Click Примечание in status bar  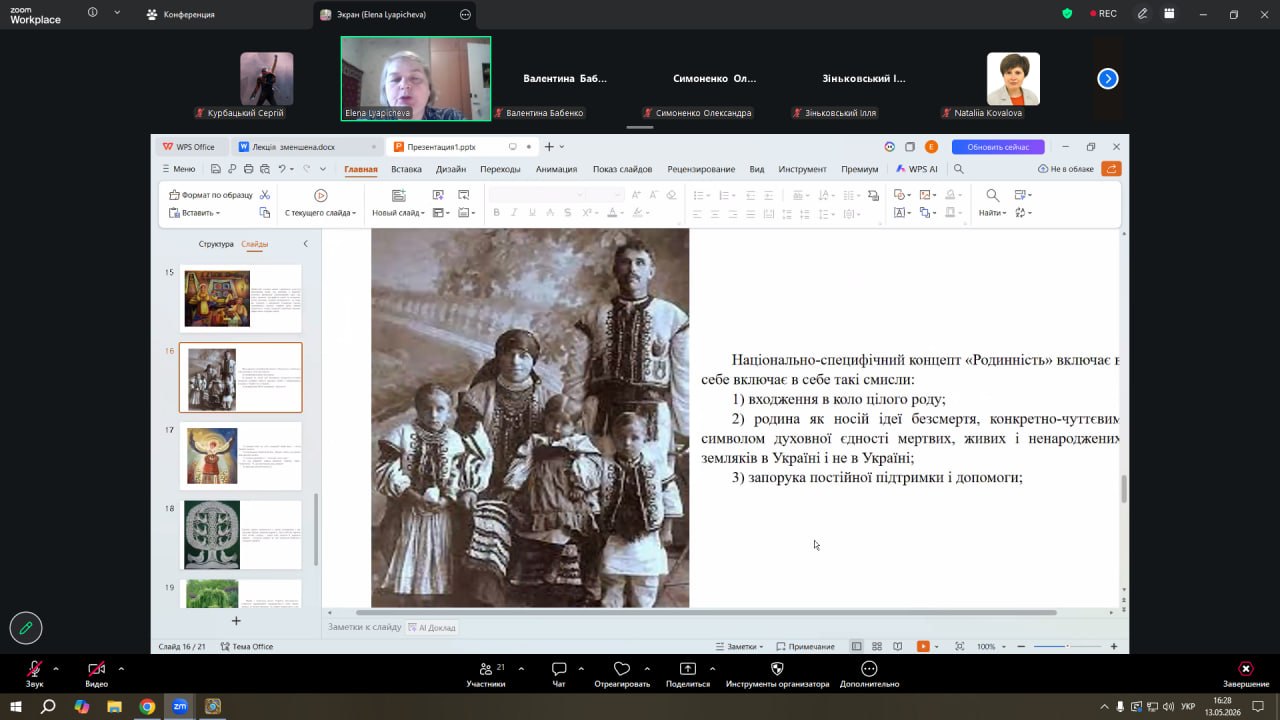click(805, 646)
